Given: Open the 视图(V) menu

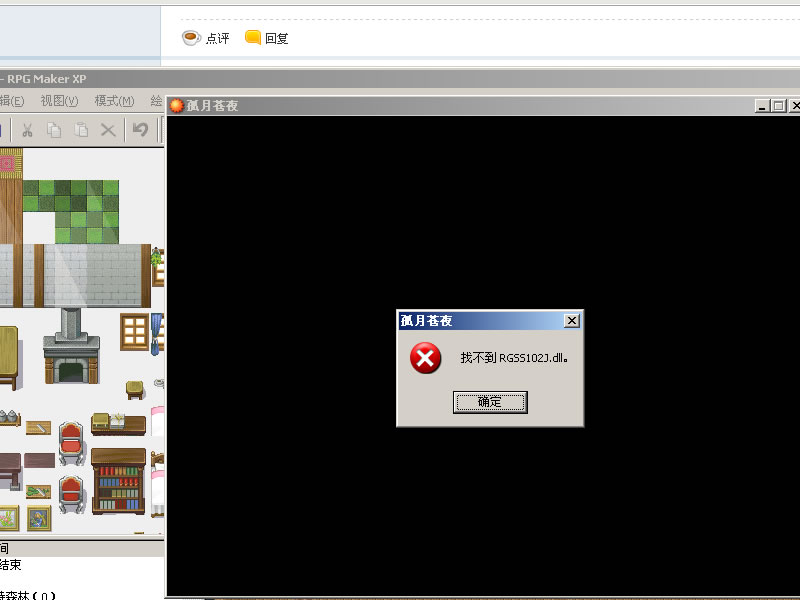Looking at the screenshot, I should pyautogui.click(x=59, y=101).
